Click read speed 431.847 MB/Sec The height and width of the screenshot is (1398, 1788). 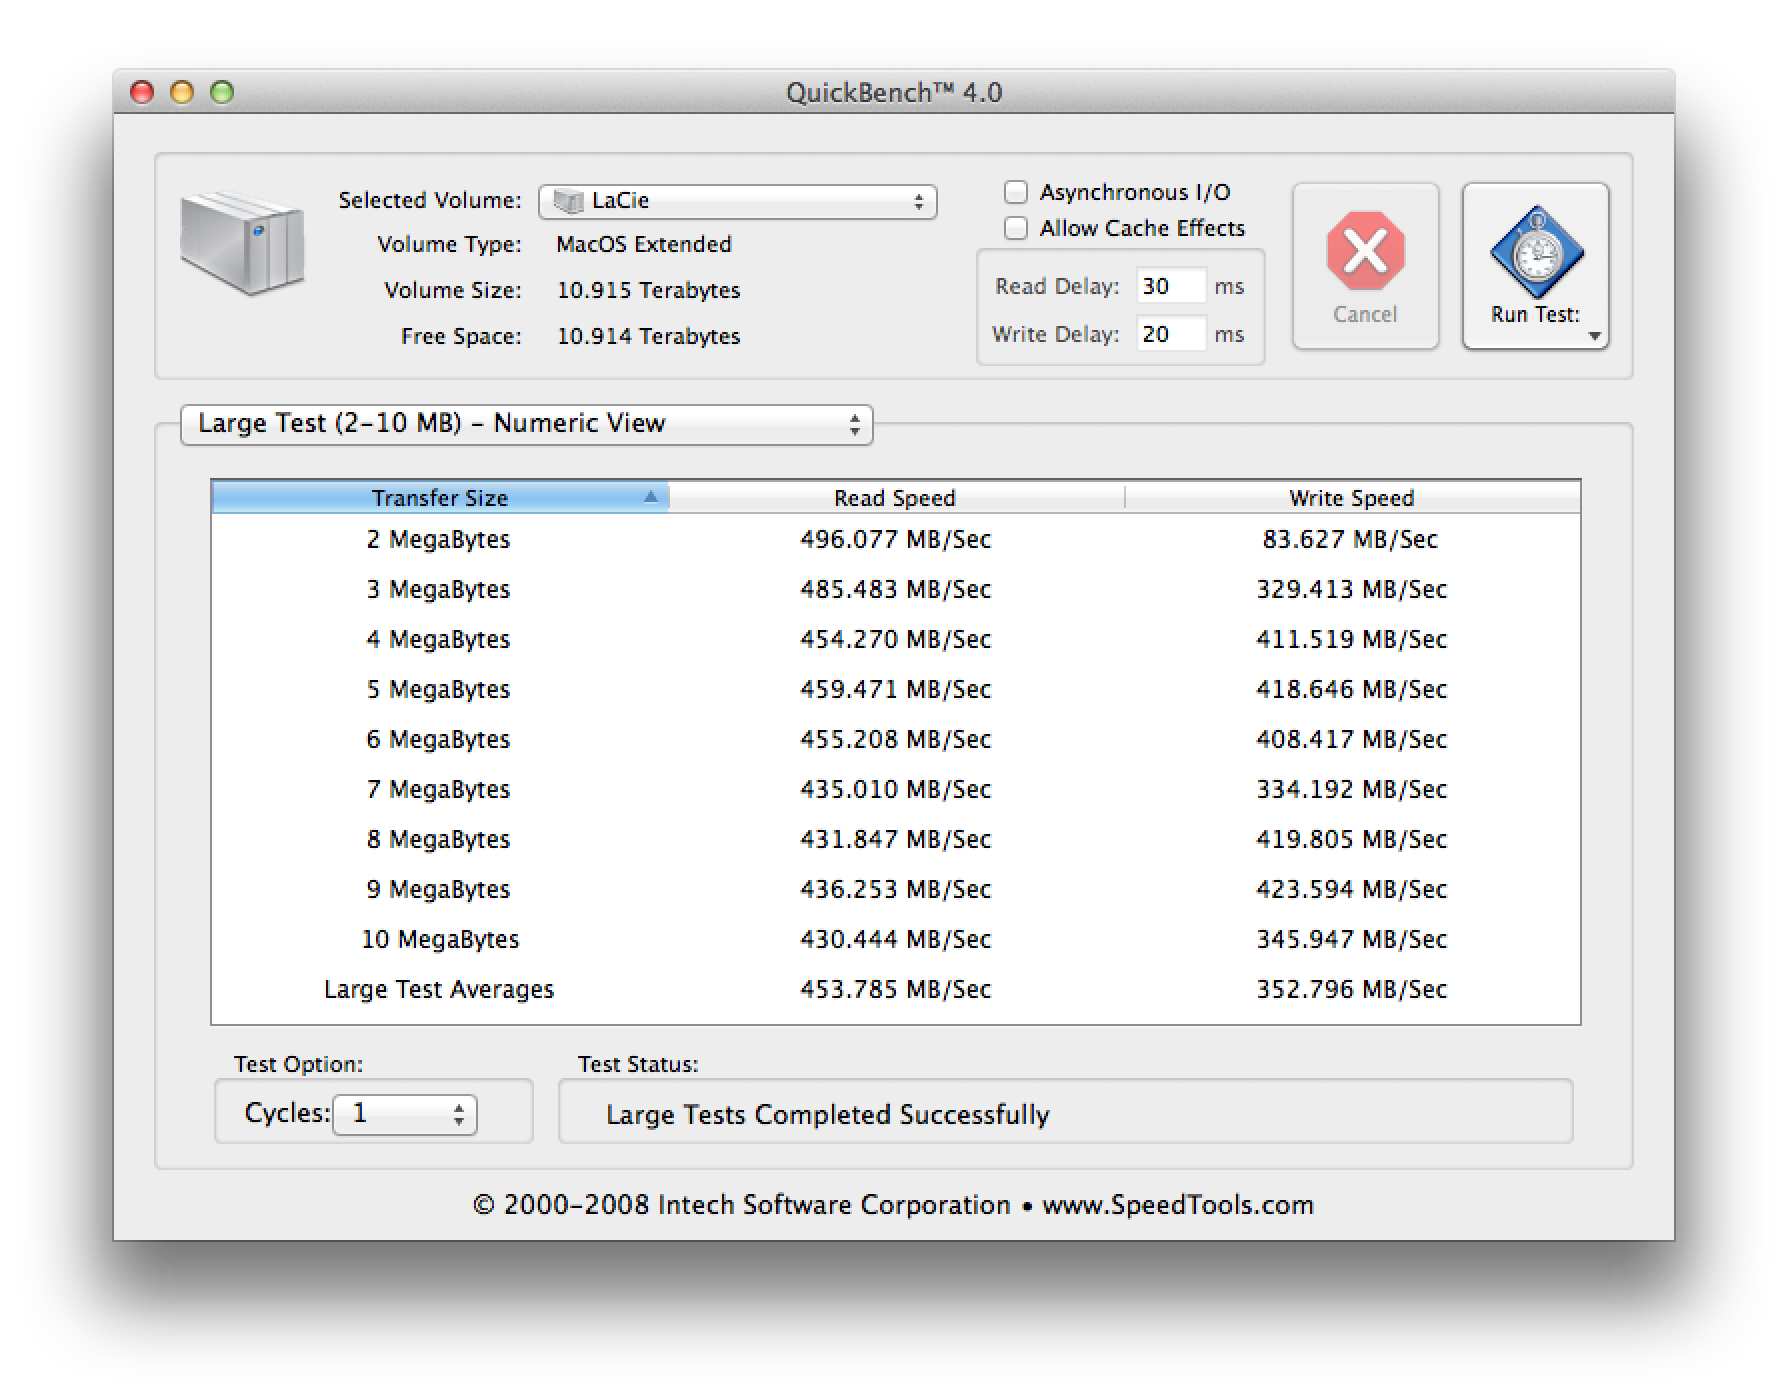[896, 840]
